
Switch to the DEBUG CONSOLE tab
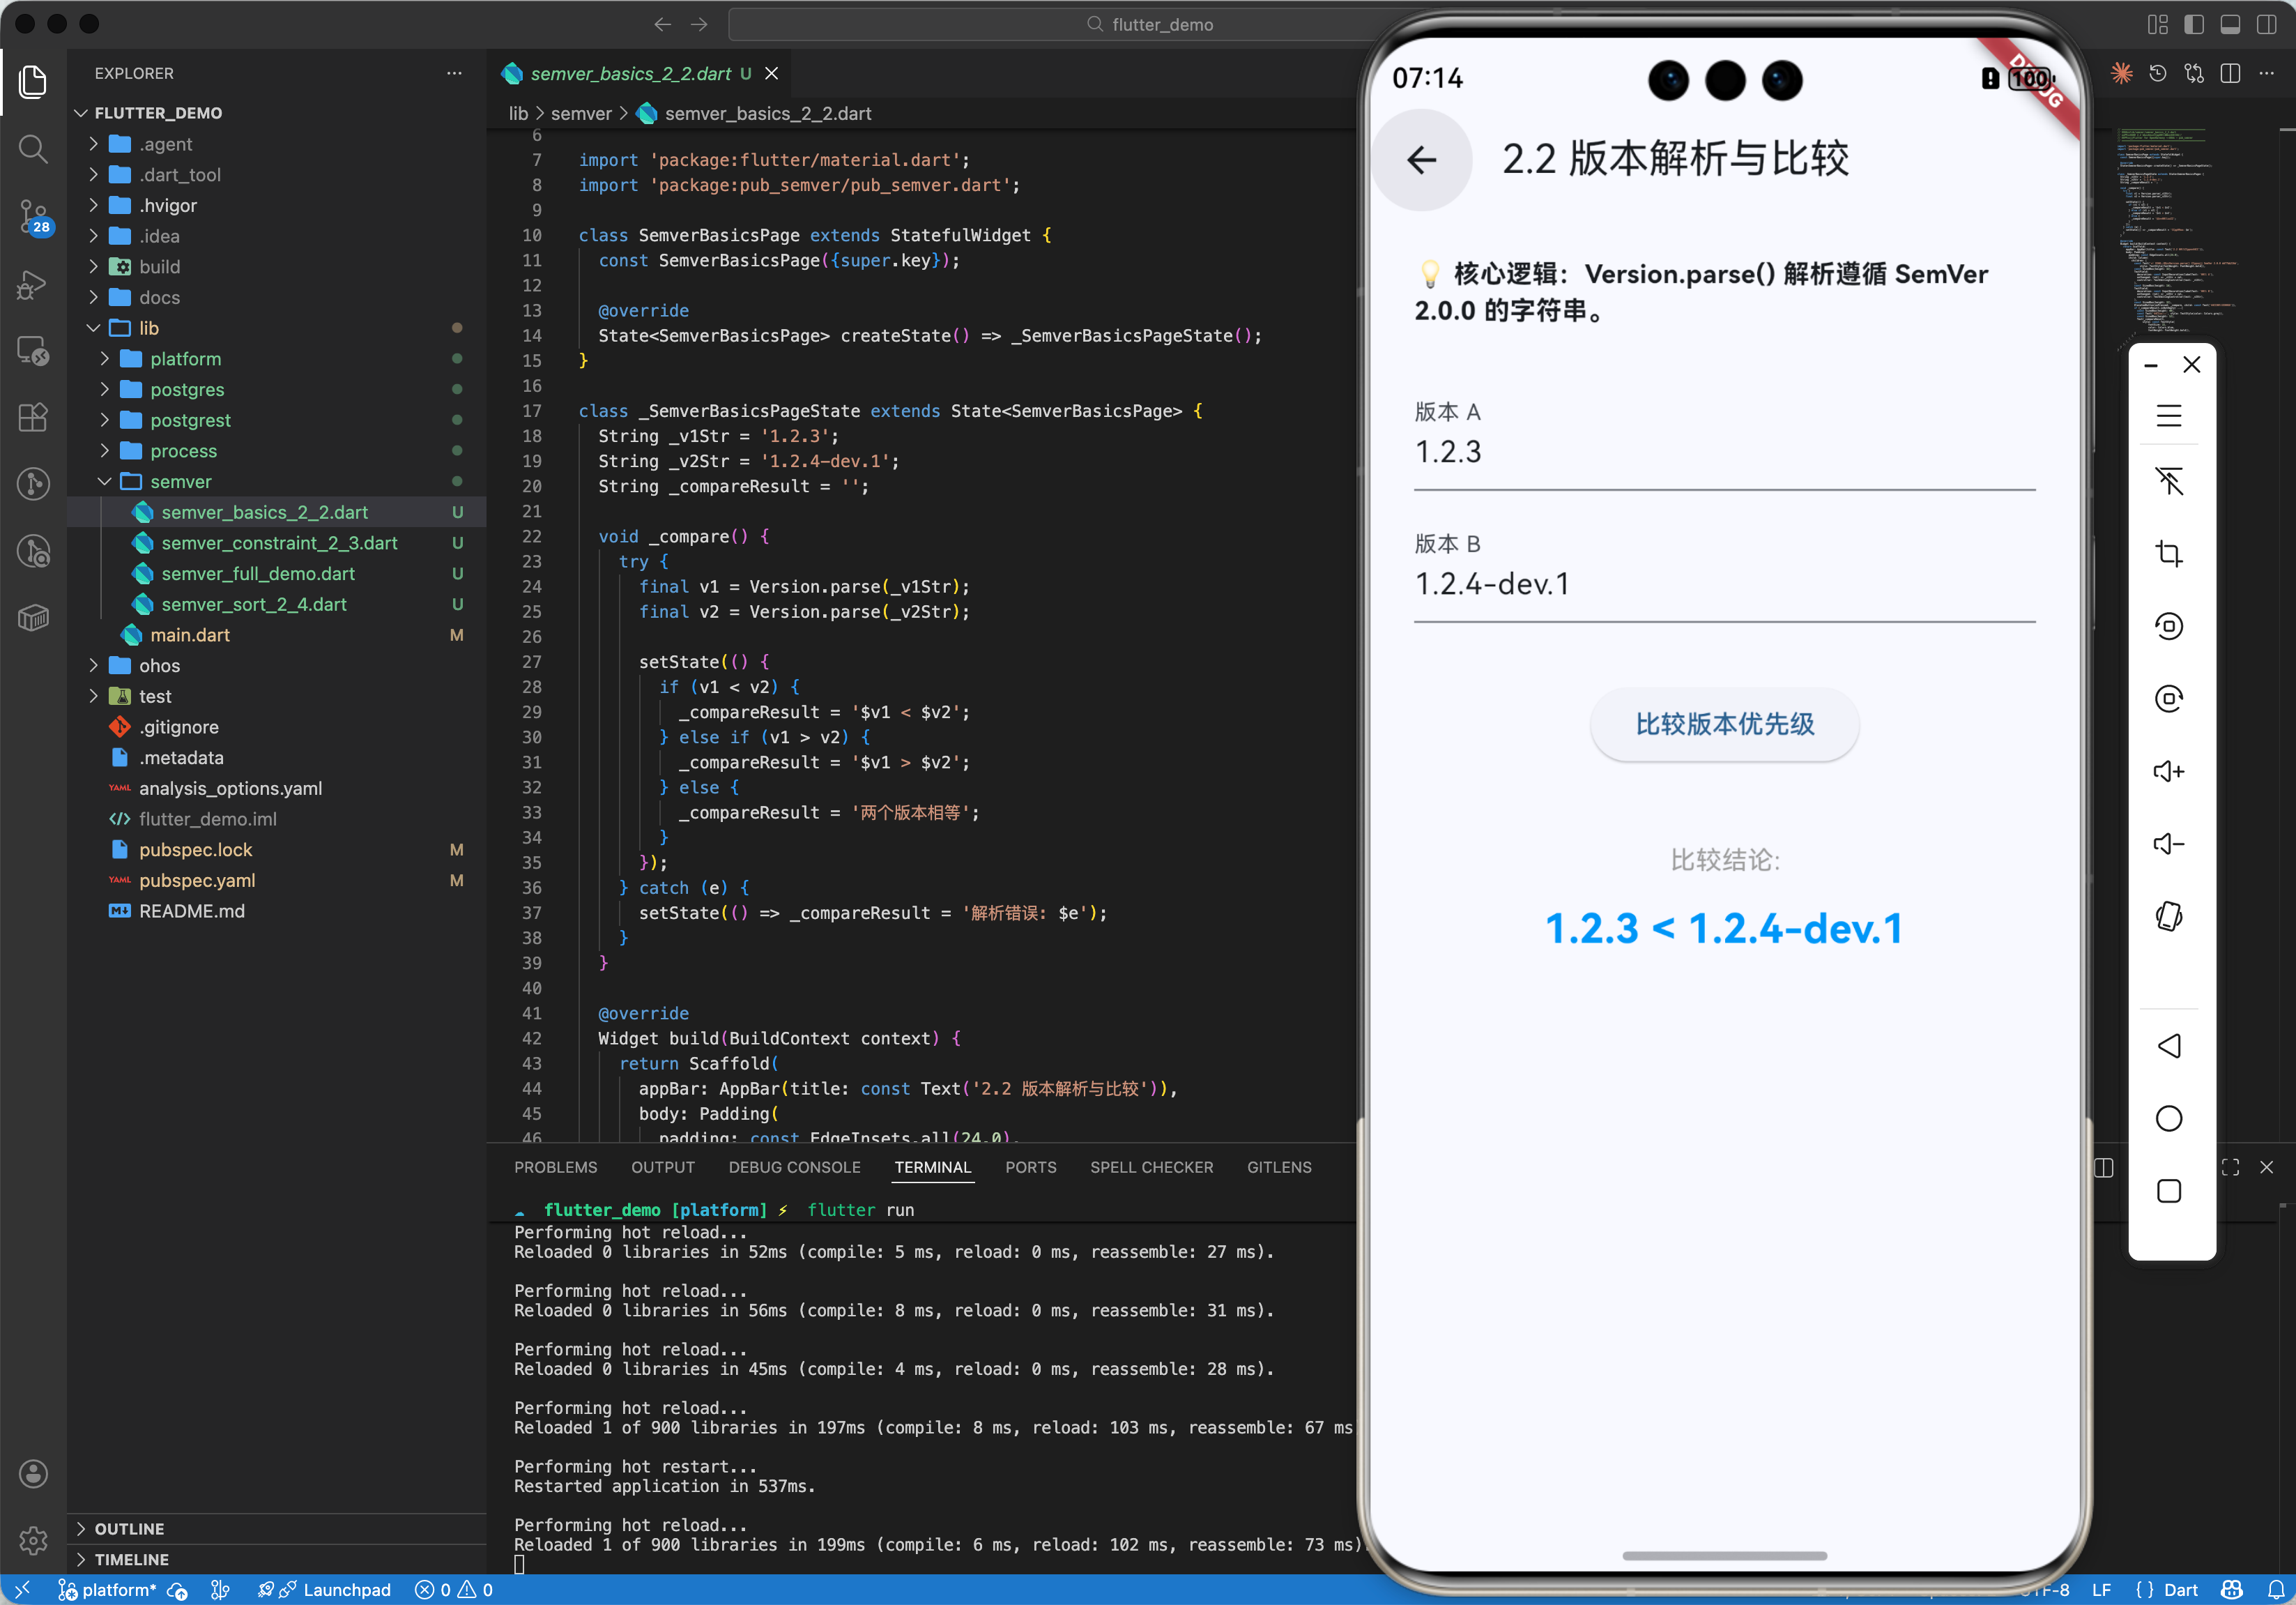[794, 1167]
